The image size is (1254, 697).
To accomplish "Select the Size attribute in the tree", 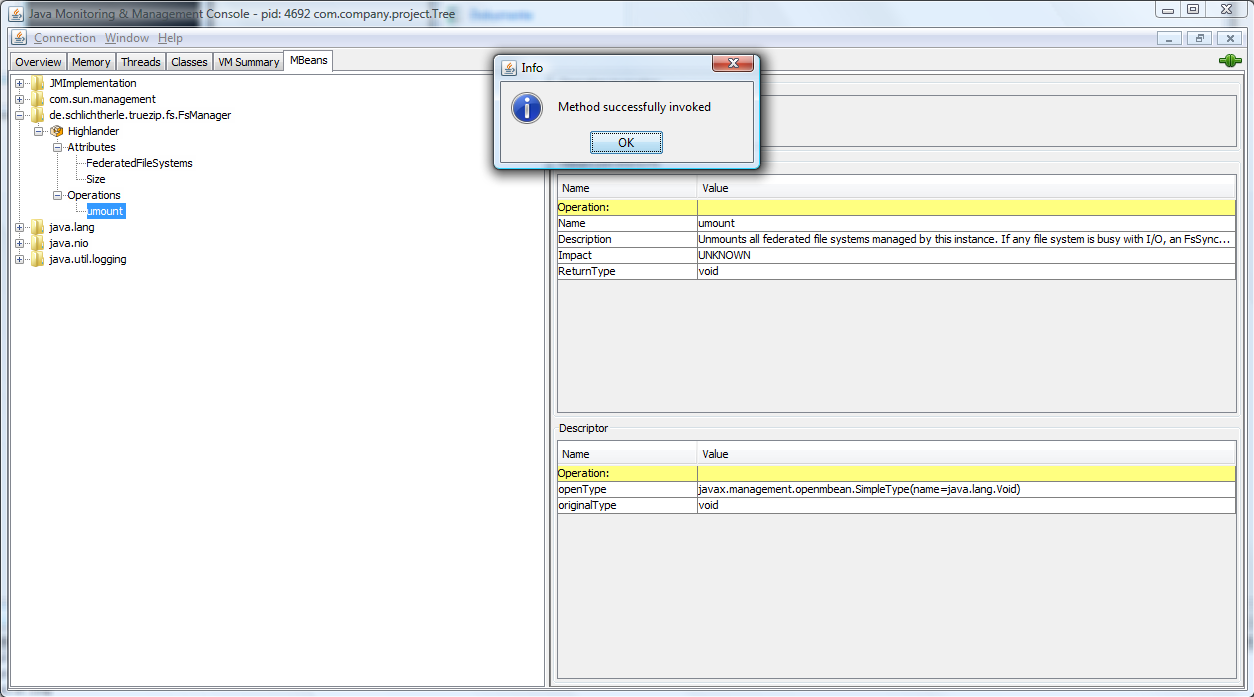I will (x=95, y=179).
